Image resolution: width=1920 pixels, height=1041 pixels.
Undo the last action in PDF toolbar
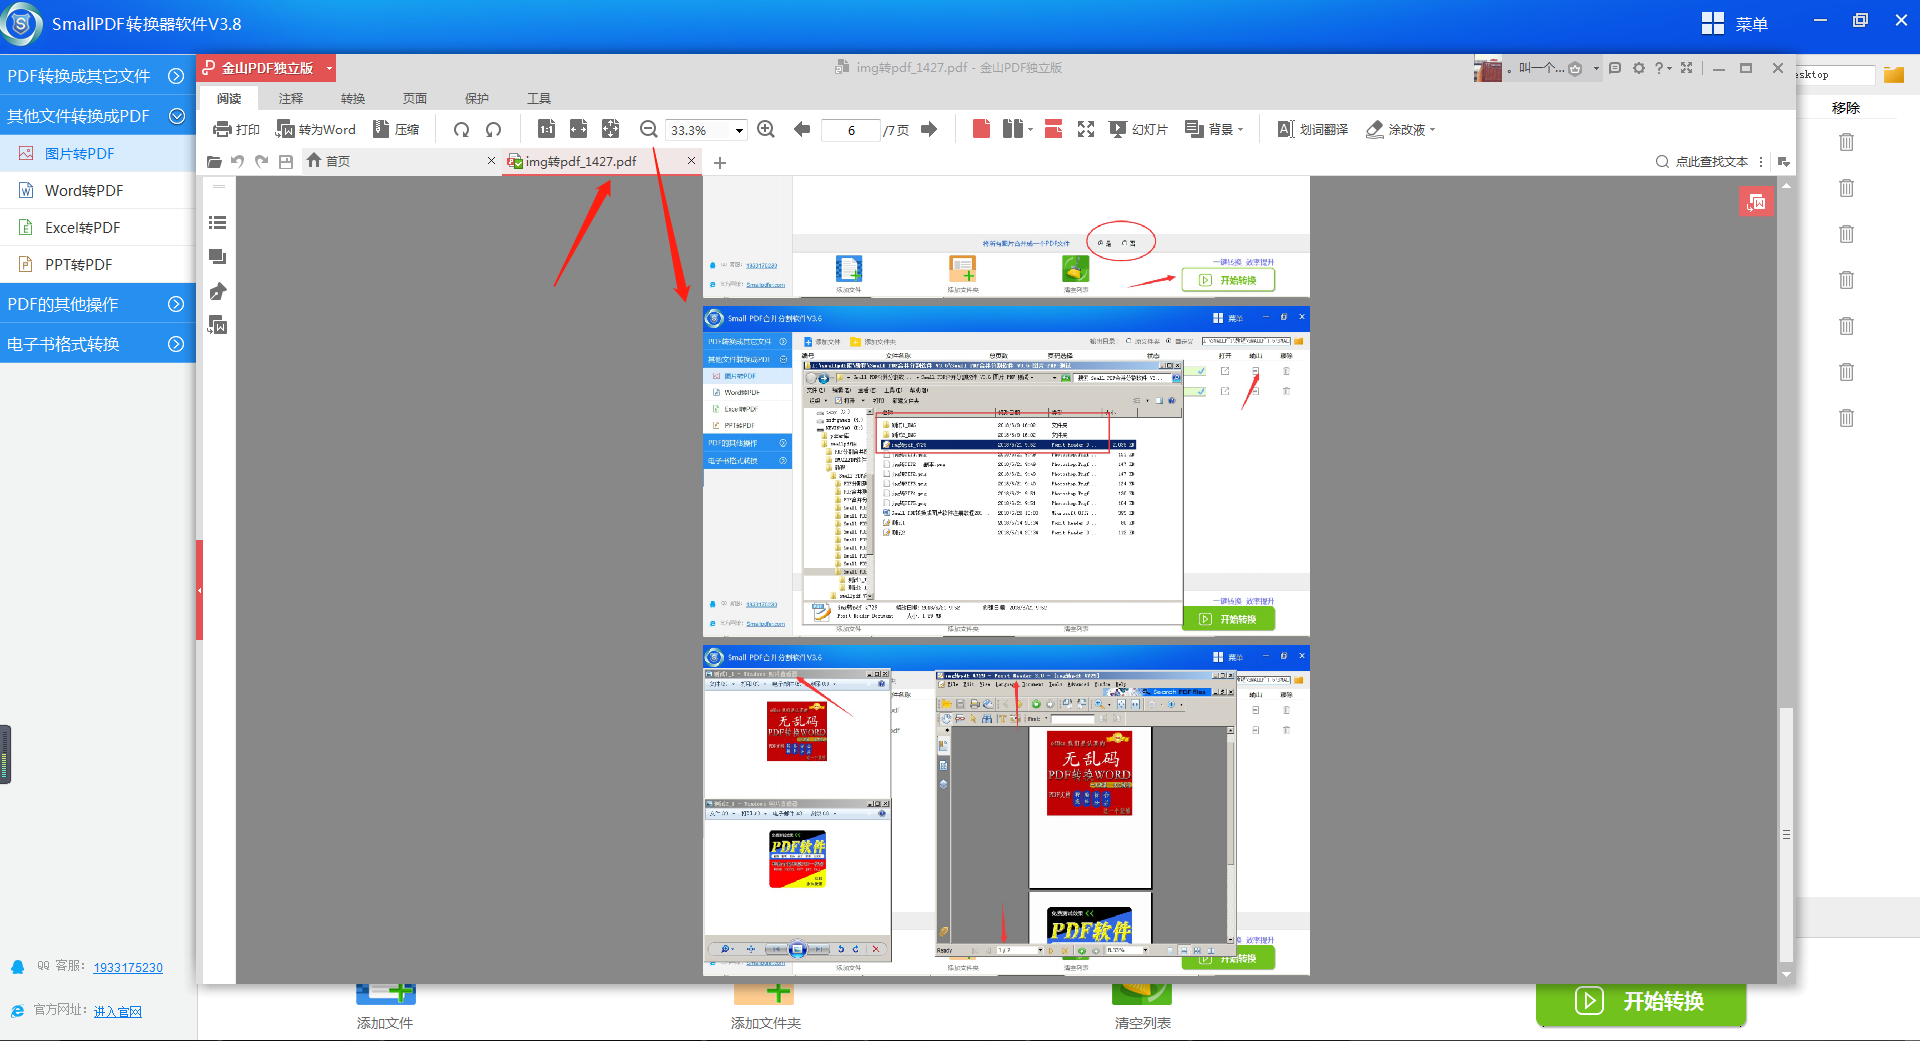click(x=237, y=161)
